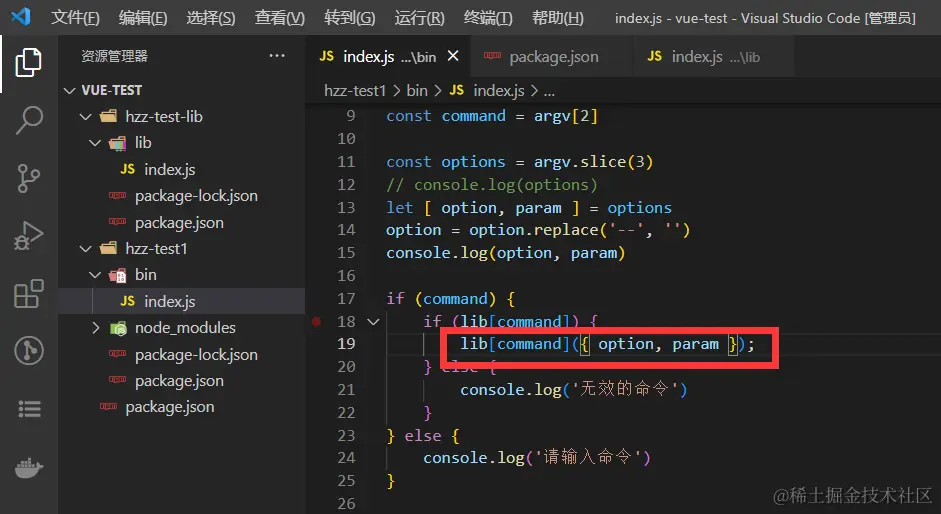Open 查看(V) menu

pos(280,18)
